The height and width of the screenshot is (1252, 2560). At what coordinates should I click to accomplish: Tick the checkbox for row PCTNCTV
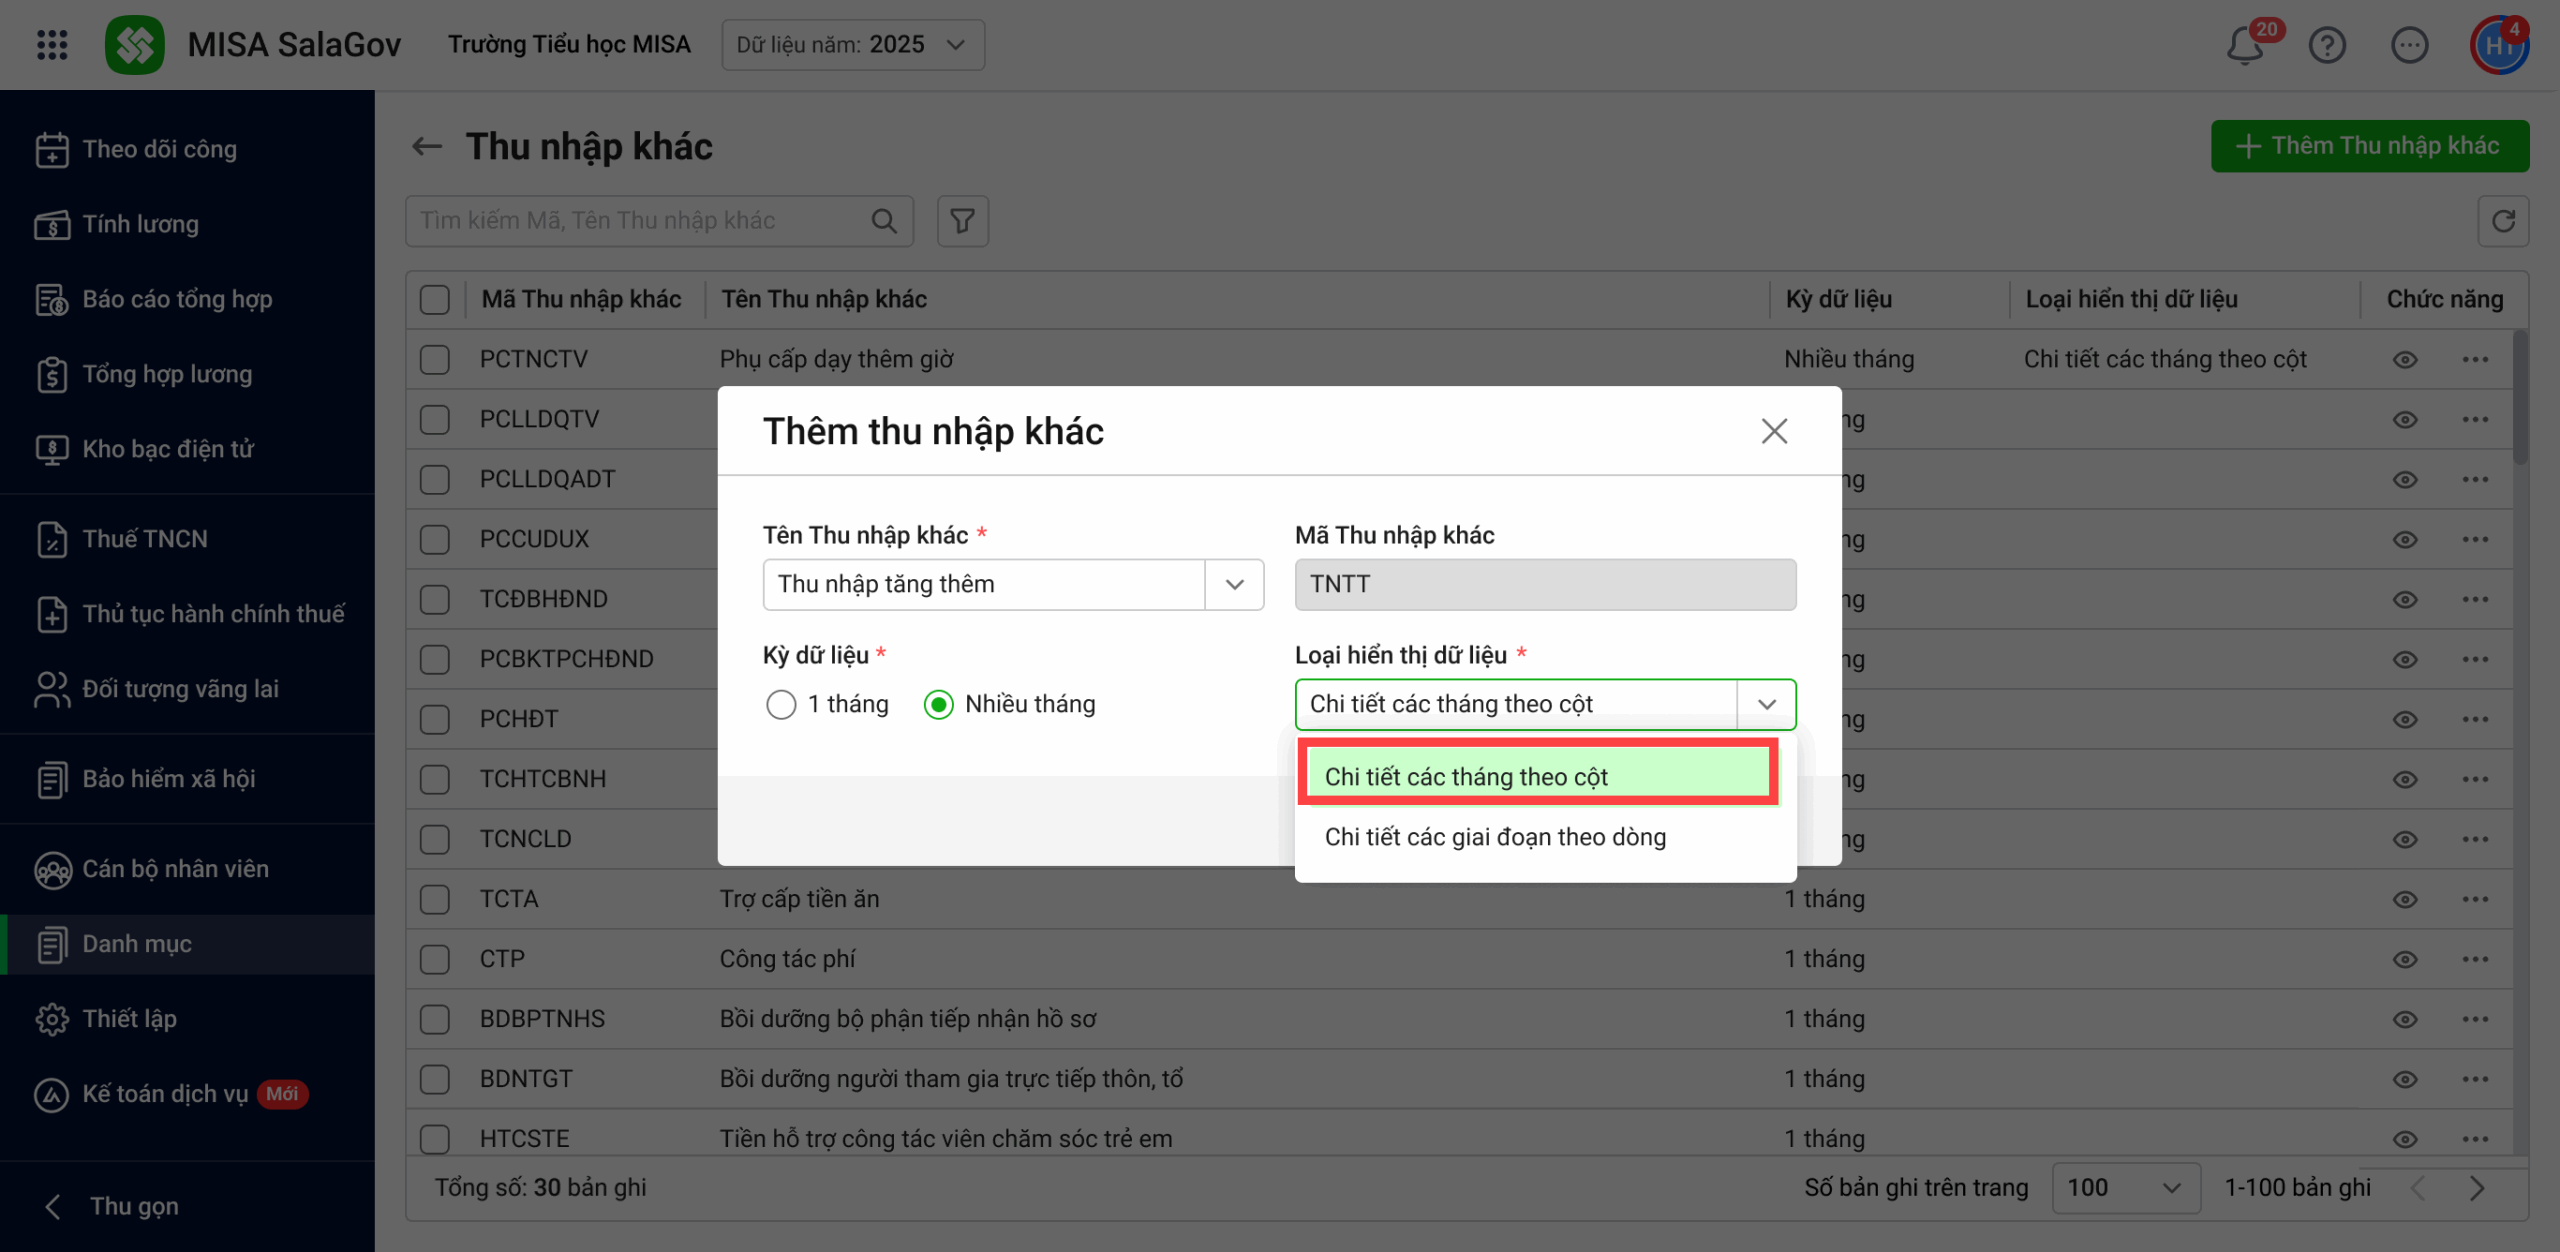435,360
